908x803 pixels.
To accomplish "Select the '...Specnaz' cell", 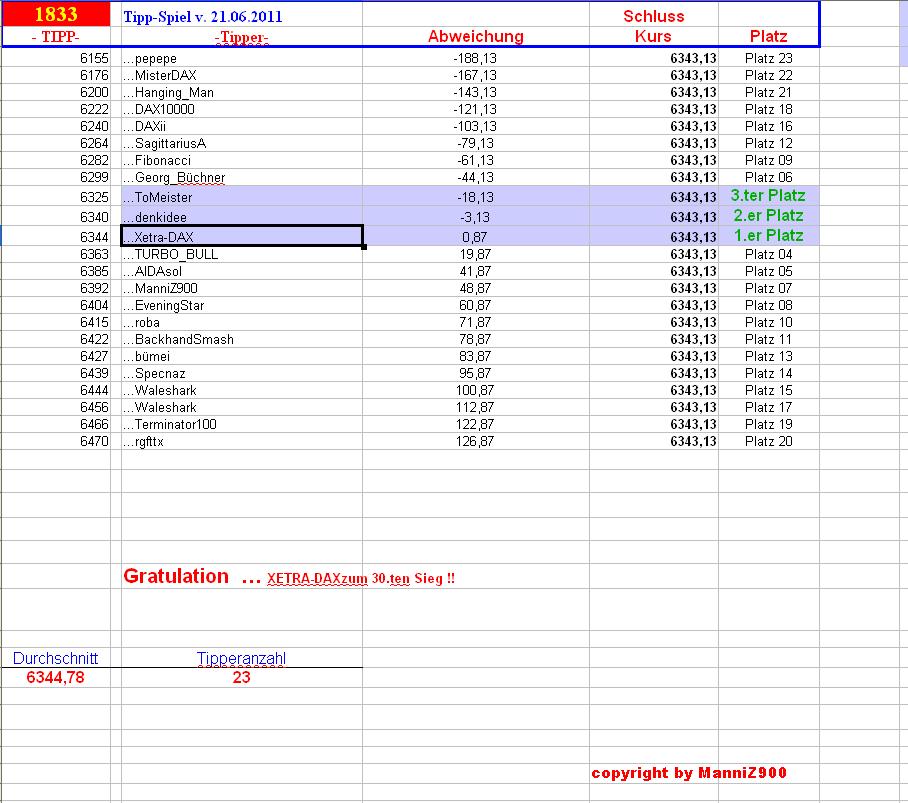I will 241,373.
